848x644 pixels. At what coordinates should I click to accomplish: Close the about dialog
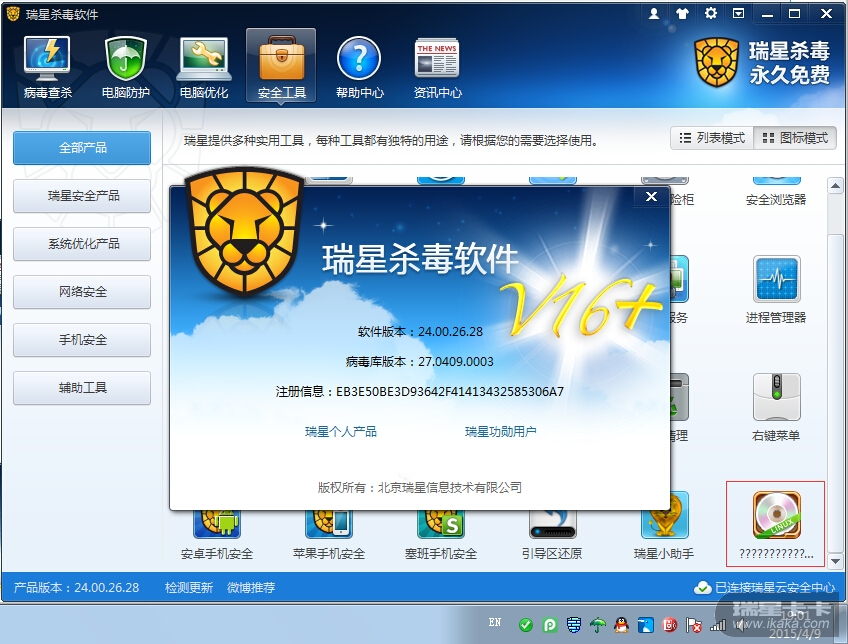651,197
